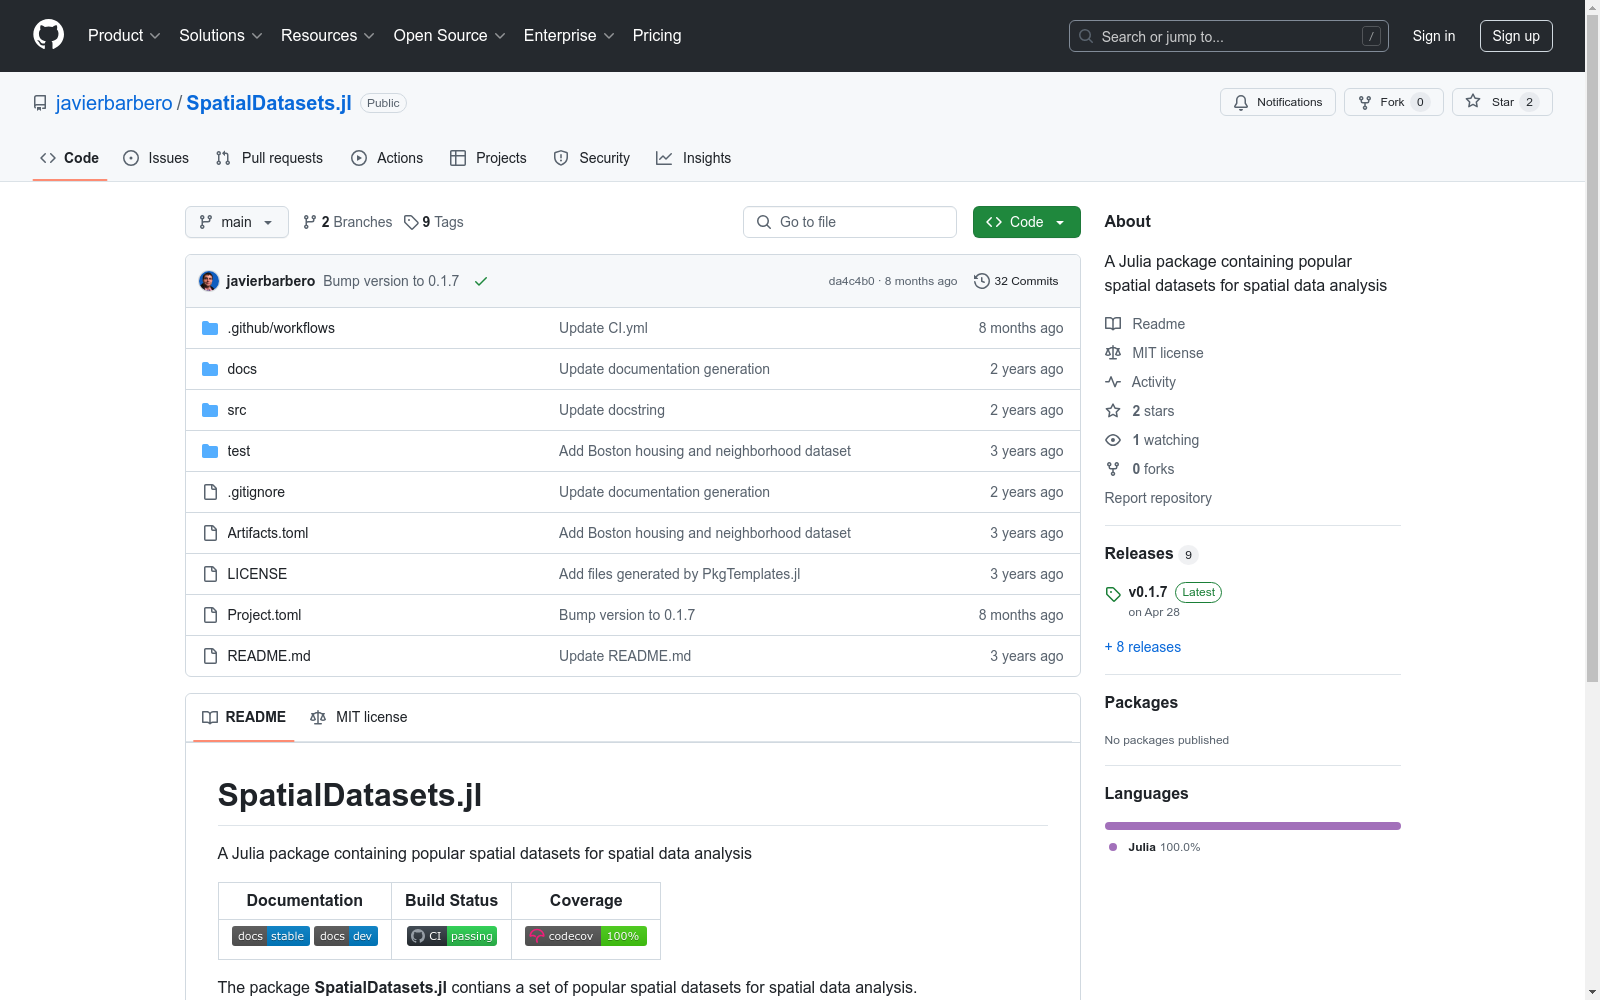The width and height of the screenshot is (1600, 1000).
Task: Expand the Resources menu
Action: click(328, 36)
